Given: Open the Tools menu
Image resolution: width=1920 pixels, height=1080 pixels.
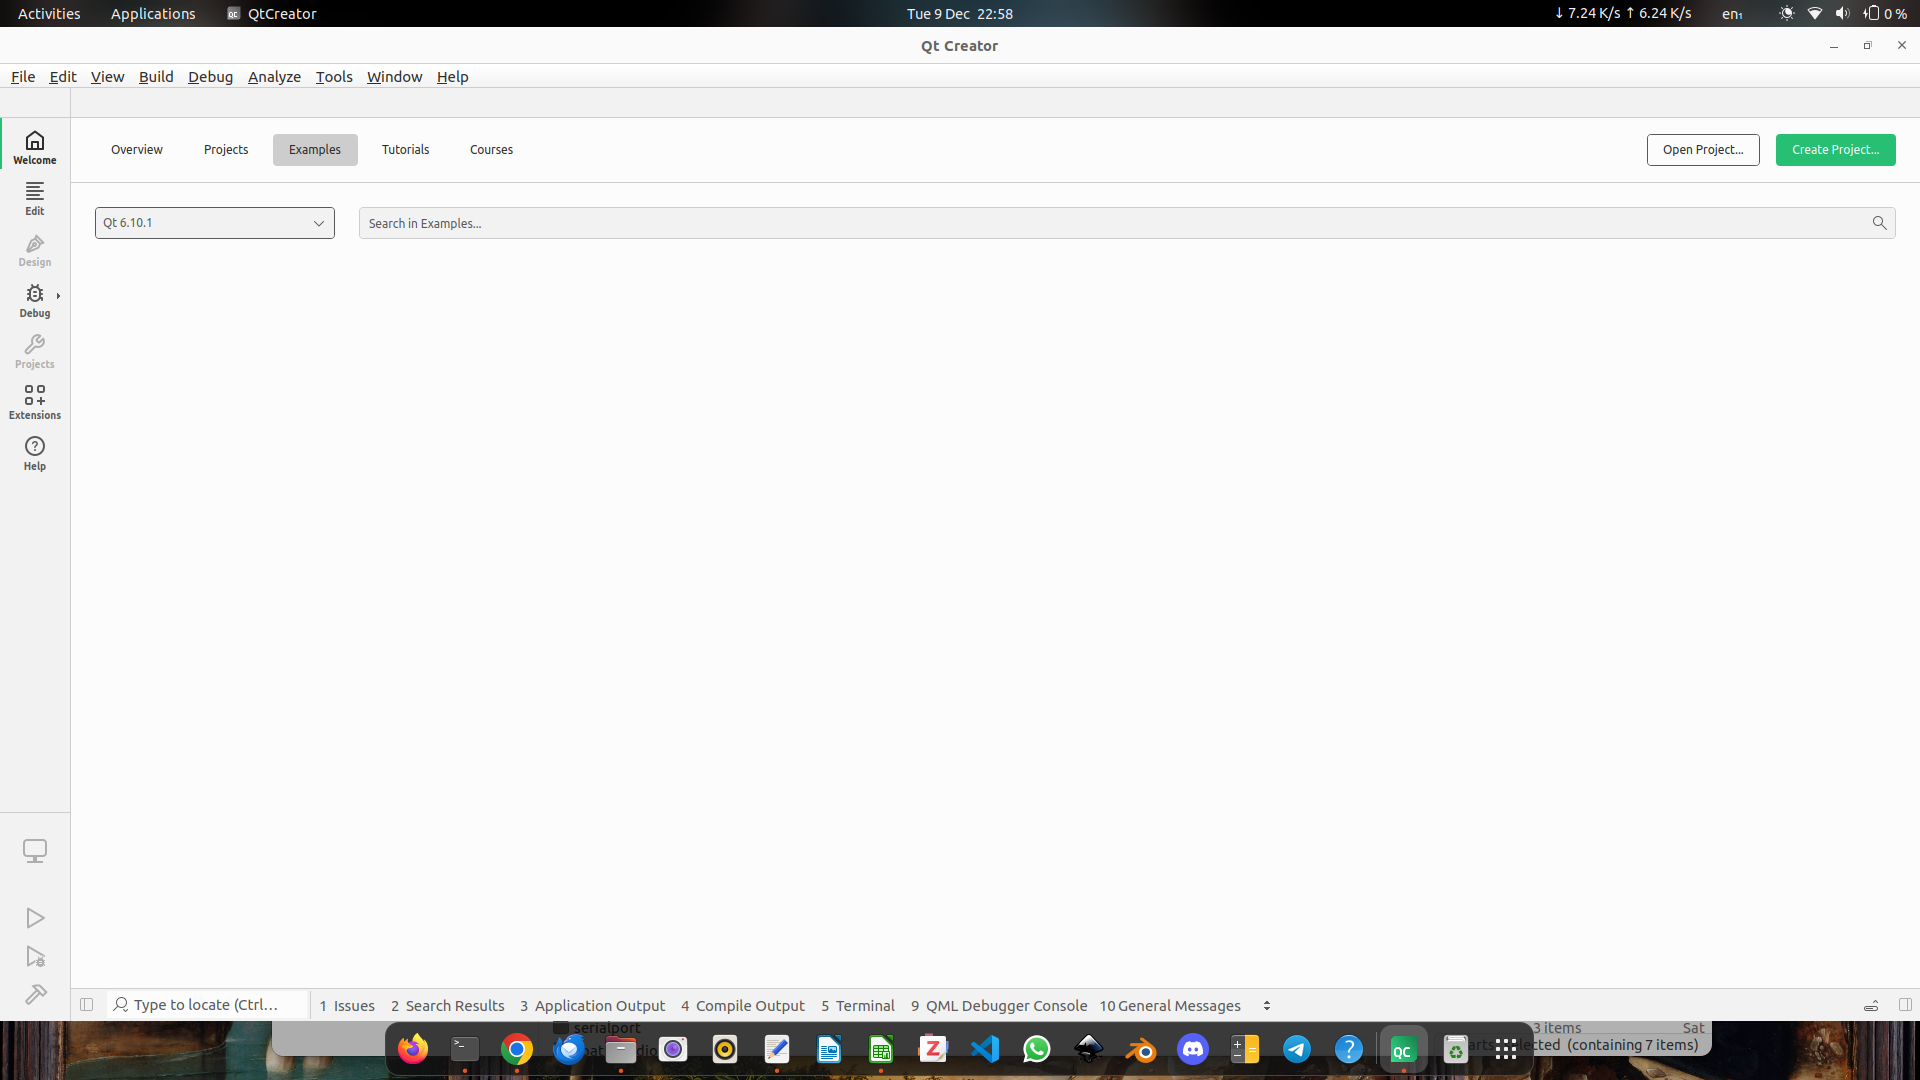Looking at the screenshot, I should [x=334, y=77].
